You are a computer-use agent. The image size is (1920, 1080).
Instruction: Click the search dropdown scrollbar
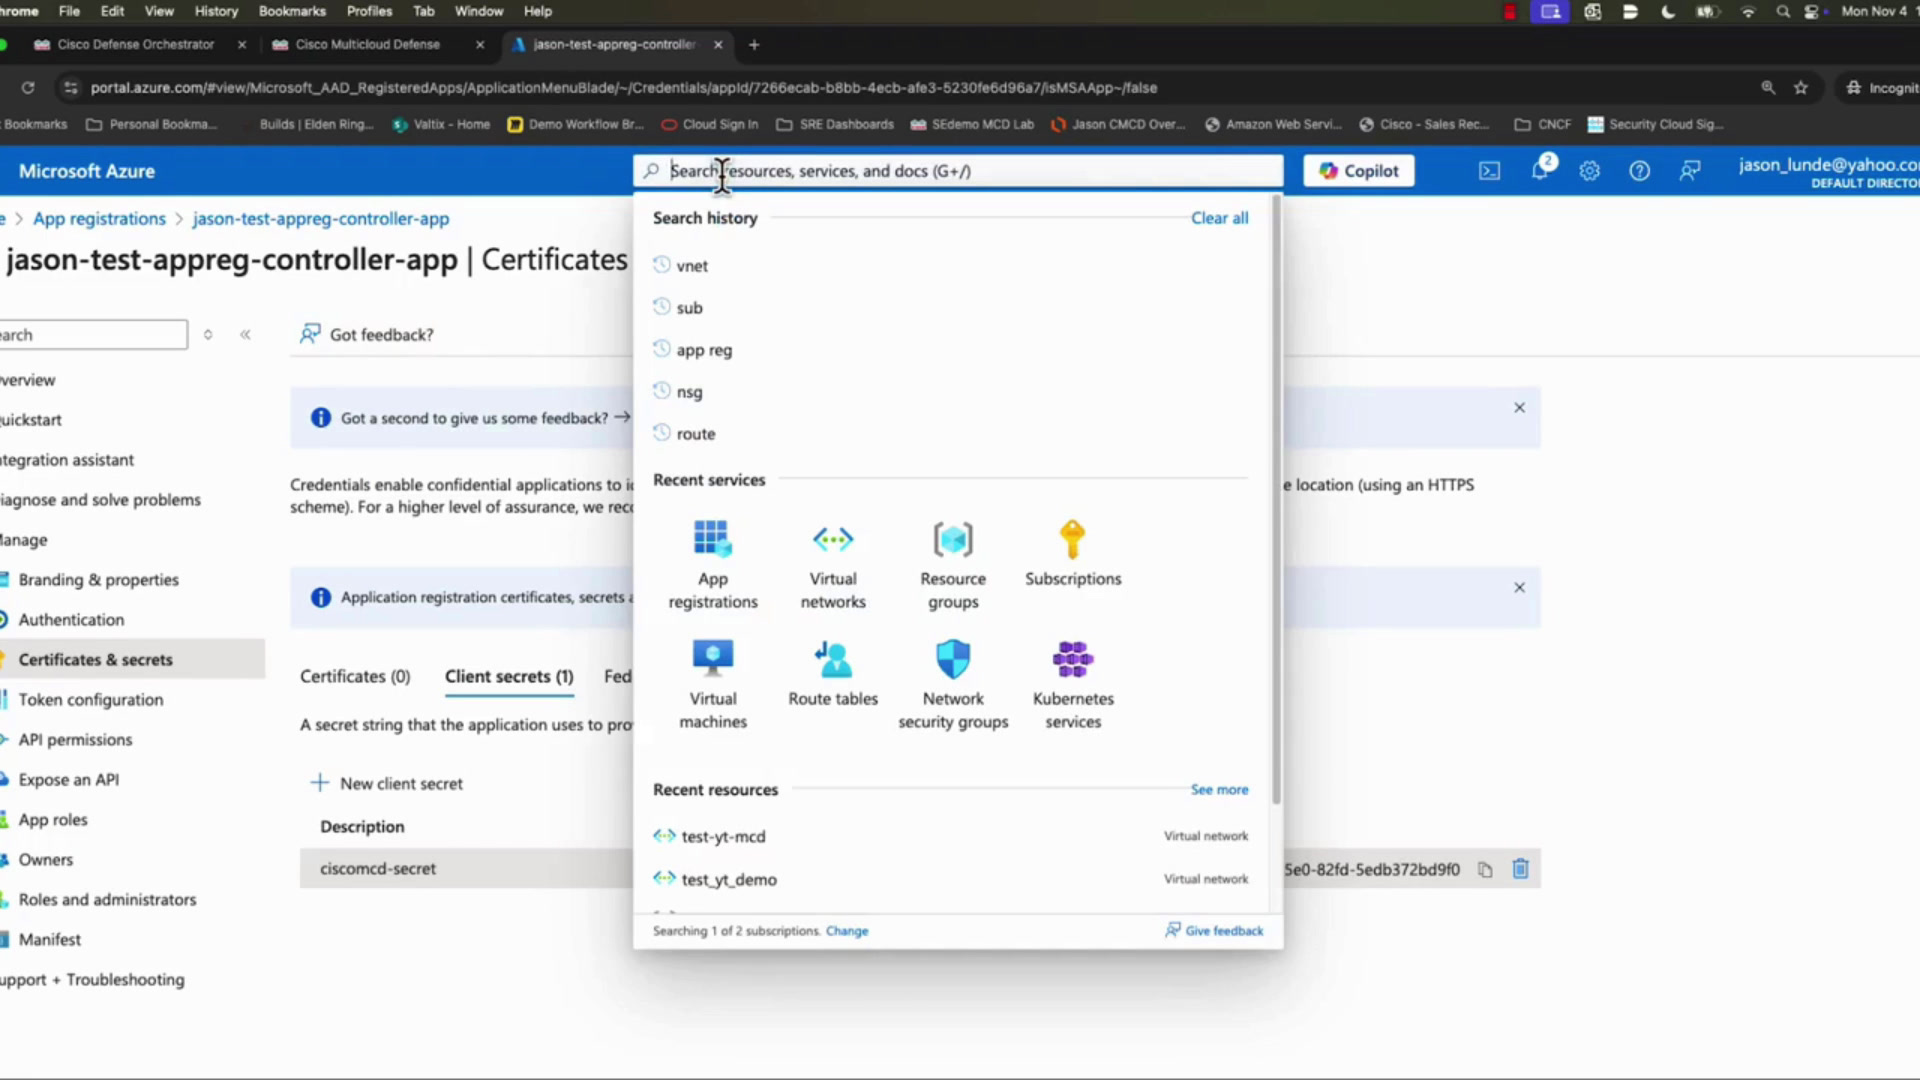tap(1276, 500)
